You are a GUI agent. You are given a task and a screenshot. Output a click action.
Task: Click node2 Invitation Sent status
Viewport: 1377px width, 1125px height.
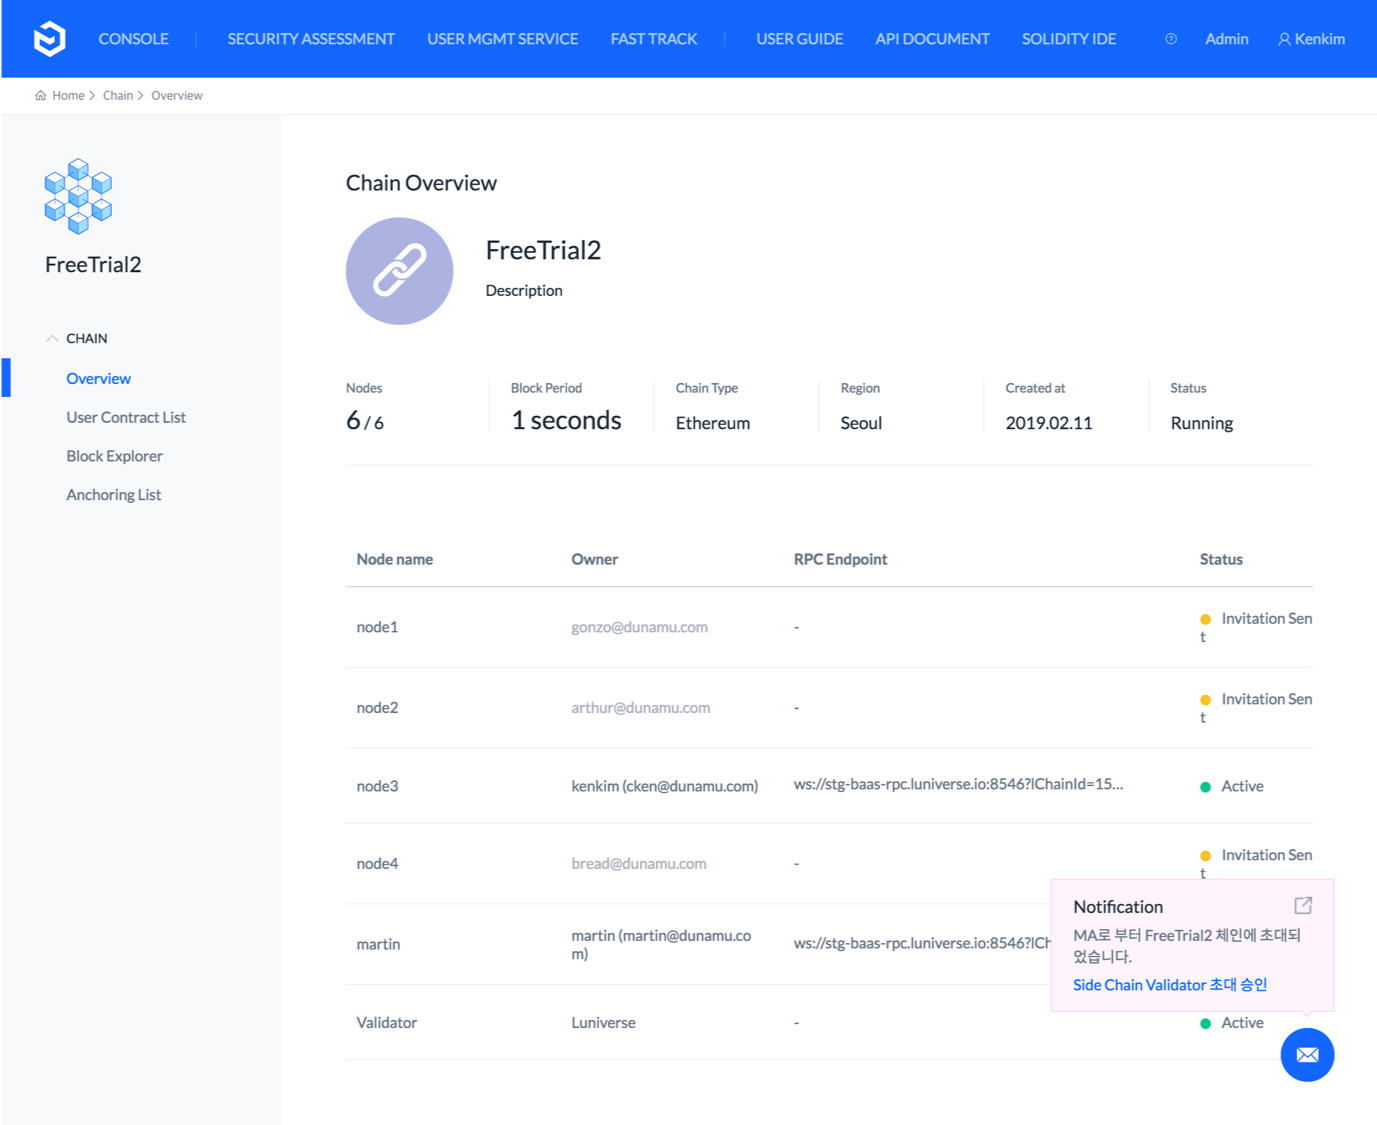(1256, 708)
